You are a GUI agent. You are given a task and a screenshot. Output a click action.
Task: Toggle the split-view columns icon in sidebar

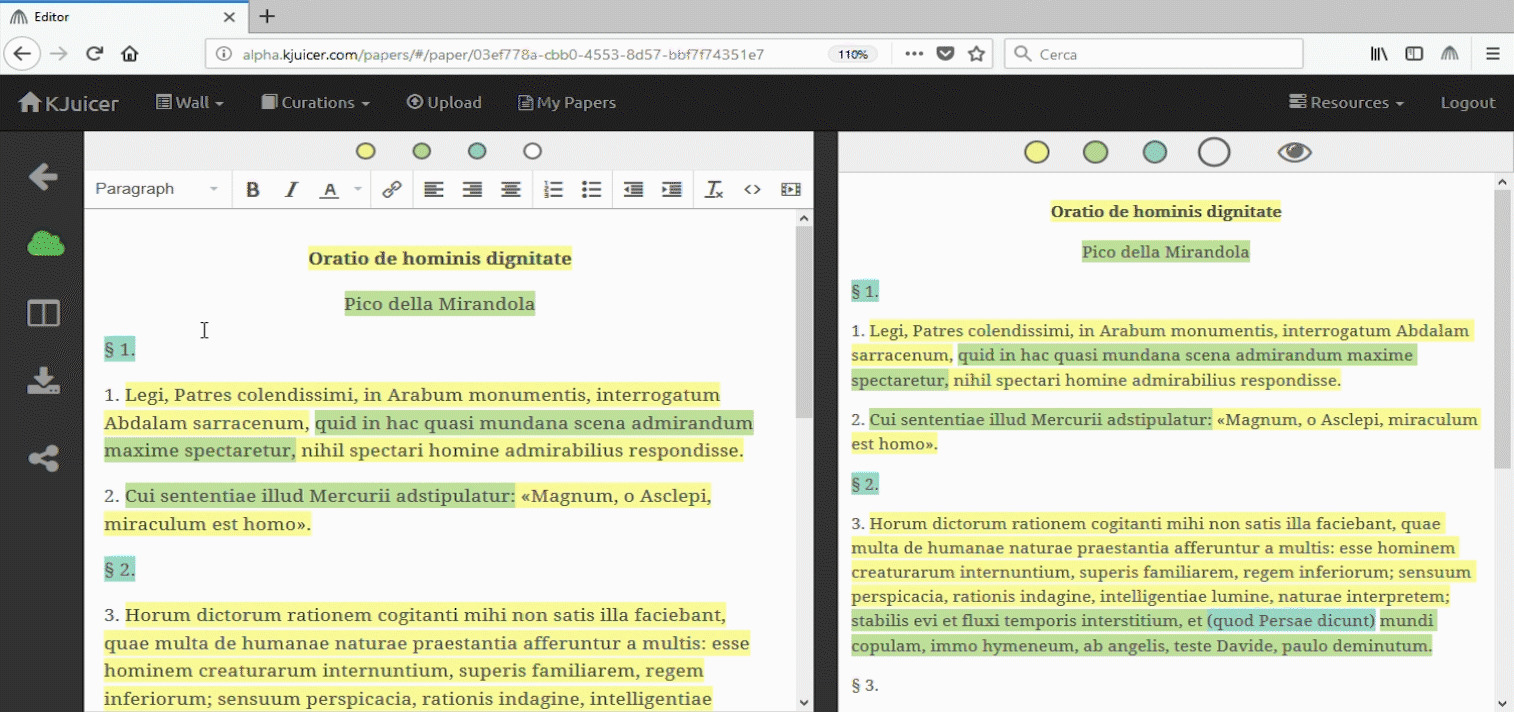coord(44,313)
